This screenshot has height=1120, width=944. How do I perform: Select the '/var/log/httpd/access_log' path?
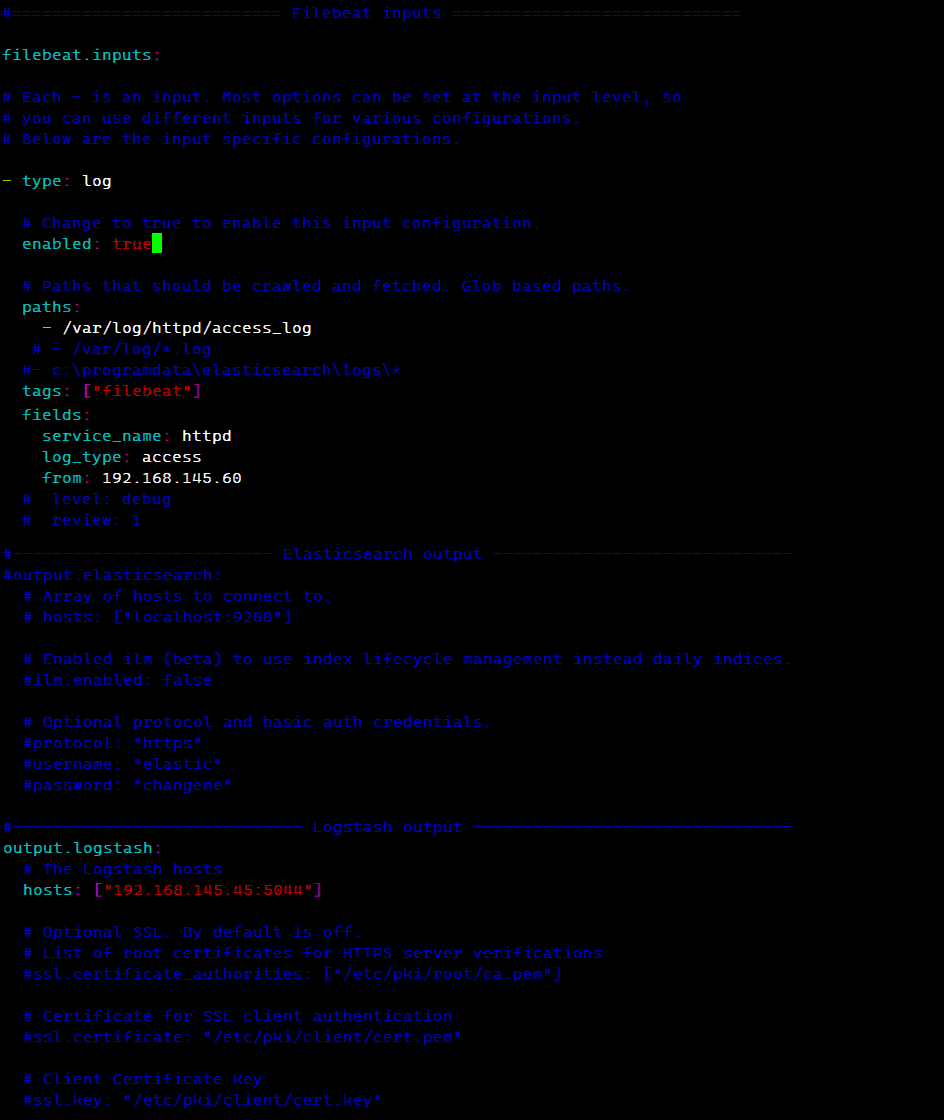coord(187,329)
